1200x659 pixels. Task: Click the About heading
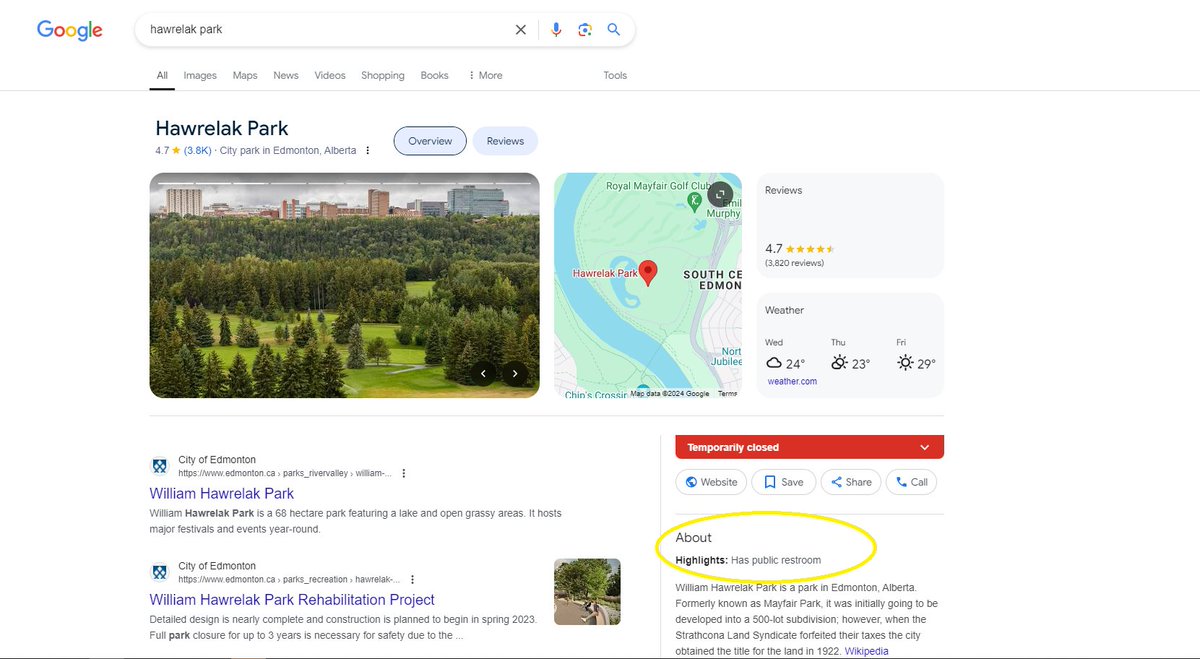tap(694, 538)
